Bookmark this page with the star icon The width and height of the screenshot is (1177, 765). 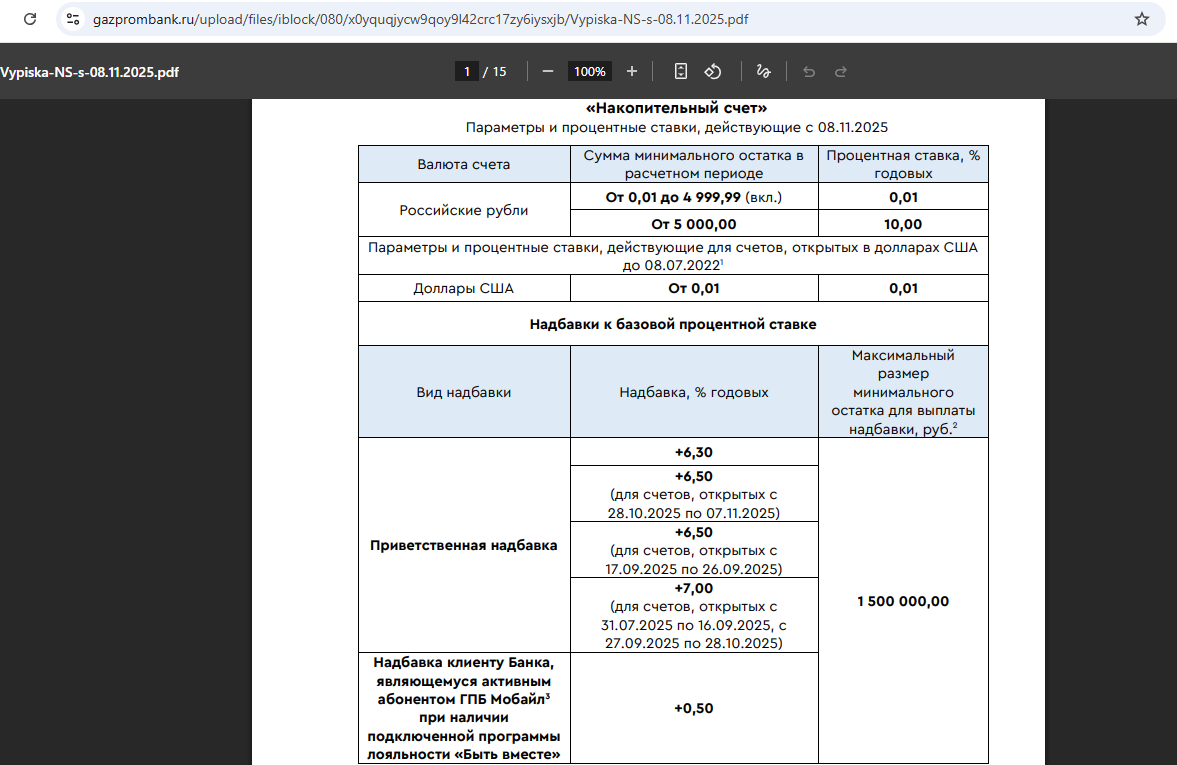pyautogui.click(x=1141, y=19)
